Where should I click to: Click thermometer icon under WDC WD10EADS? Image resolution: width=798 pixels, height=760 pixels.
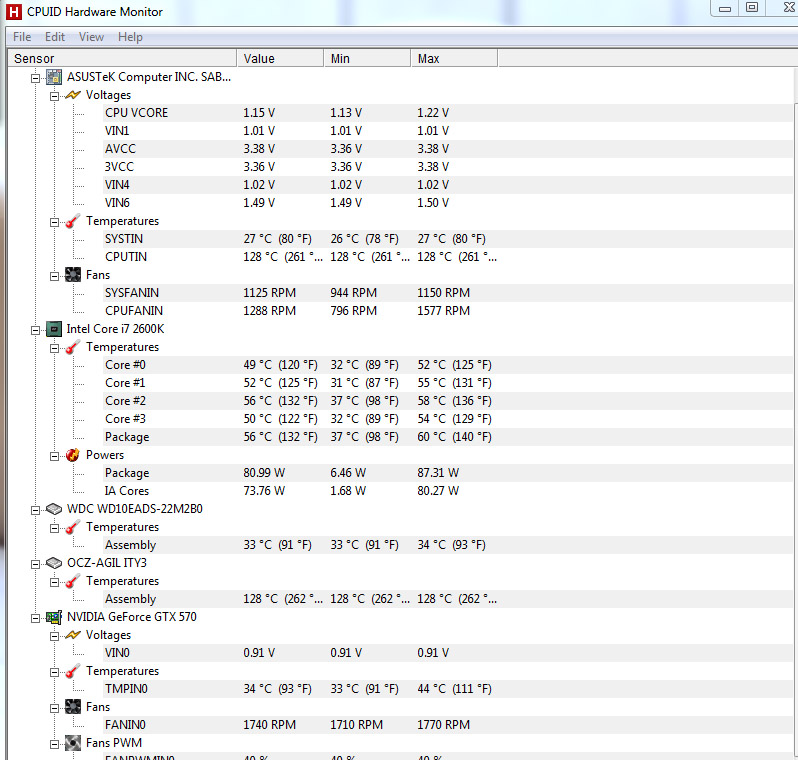[x=73, y=527]
